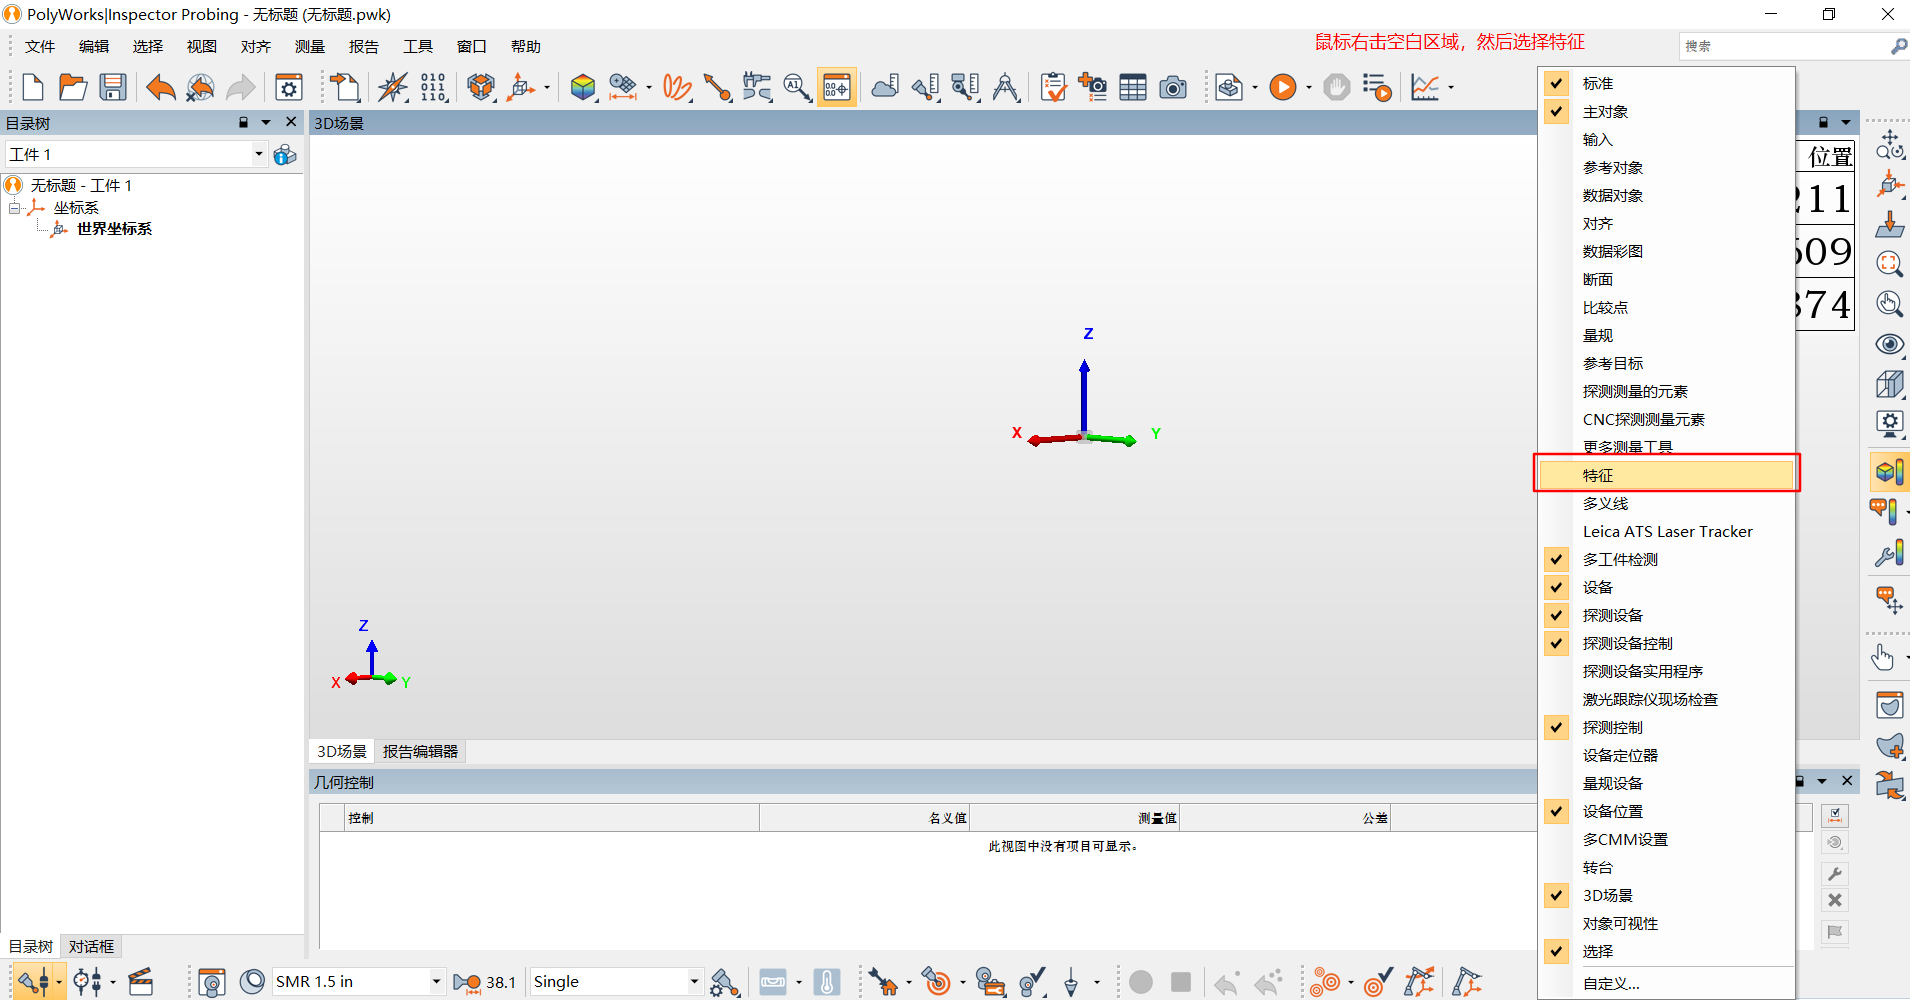Image resolution: width=1910 pixels, height=1000 pixels.
Task: Save the current project
Action: pos(112,87)
